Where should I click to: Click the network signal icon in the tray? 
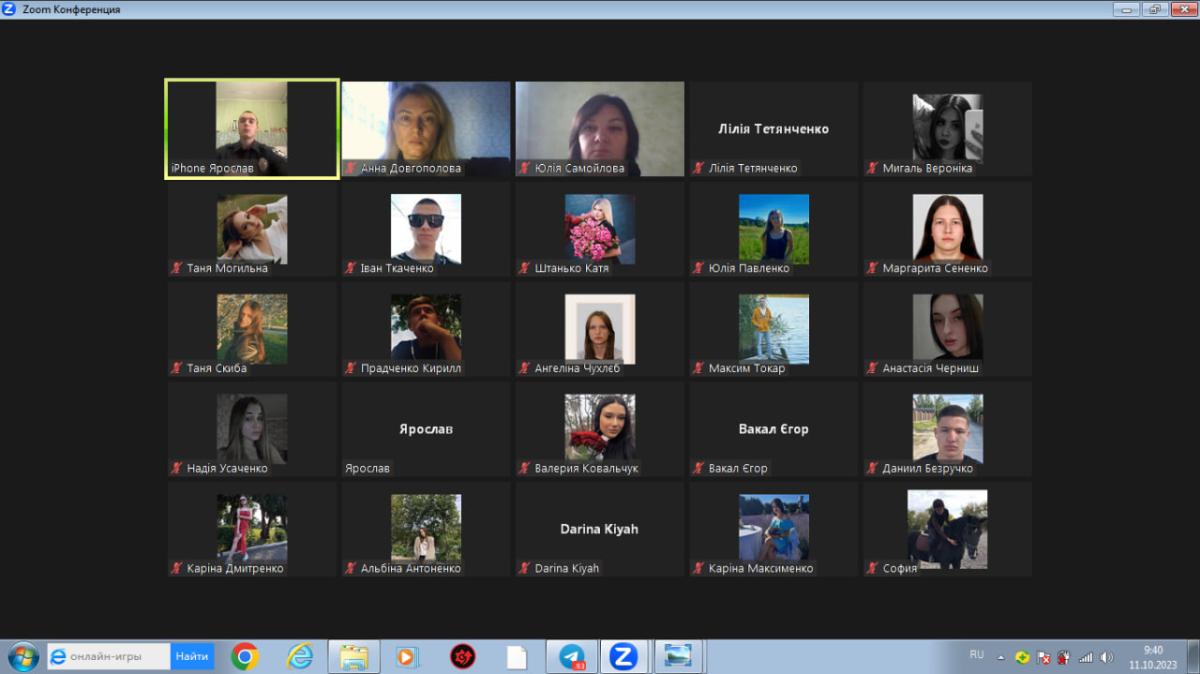pyautogui.click(x=1085, y=657)
